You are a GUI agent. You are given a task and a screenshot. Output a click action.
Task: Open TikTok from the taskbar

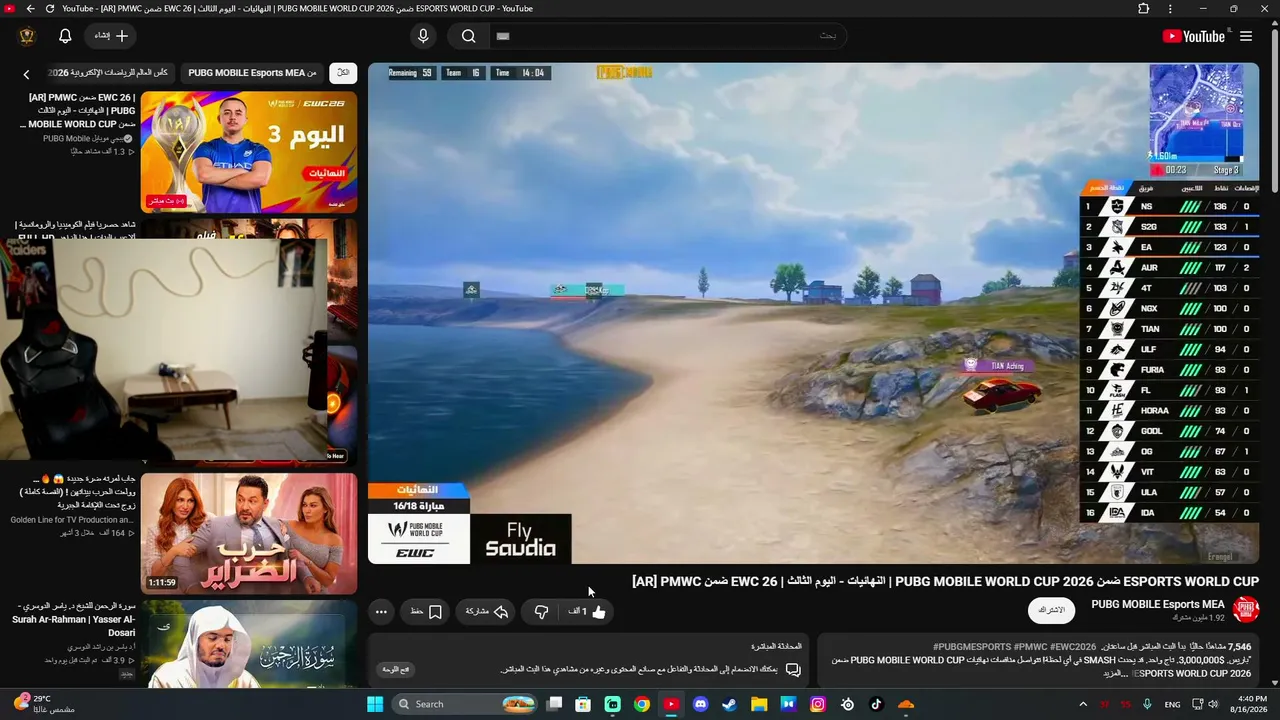tap(877, 704)
